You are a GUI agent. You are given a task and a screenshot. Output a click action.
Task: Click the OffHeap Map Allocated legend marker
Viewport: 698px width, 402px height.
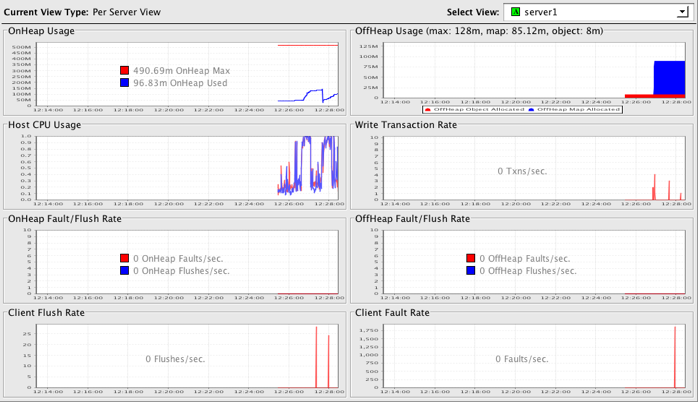pyautogui.click(x=531, y=110)
